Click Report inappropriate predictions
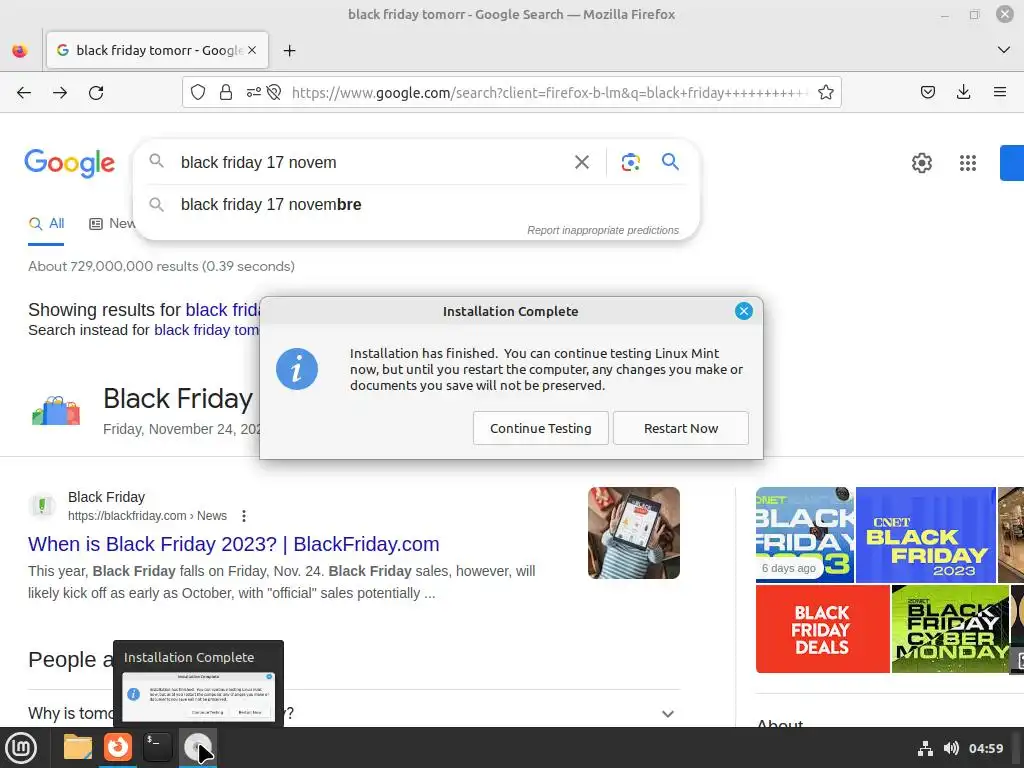The height and width of the screenshot is (768, 1024). 603,230
